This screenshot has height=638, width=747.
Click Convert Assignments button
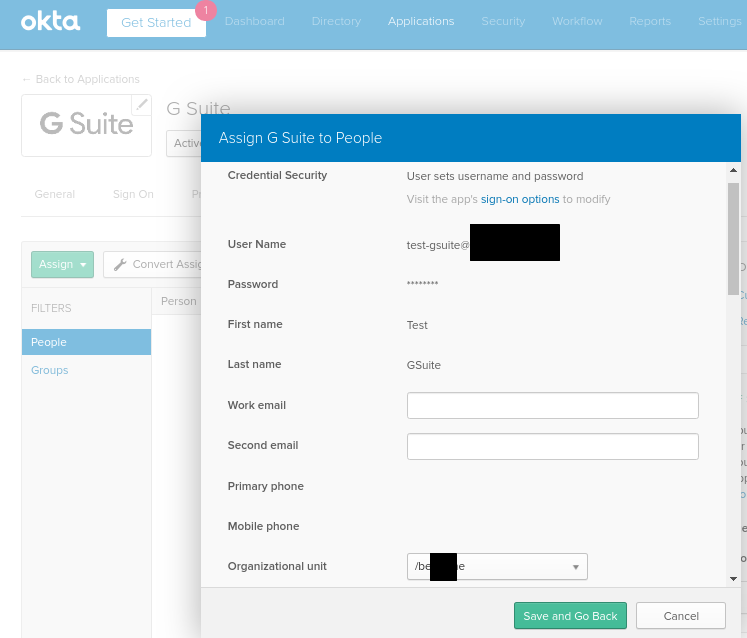point(152,264)
